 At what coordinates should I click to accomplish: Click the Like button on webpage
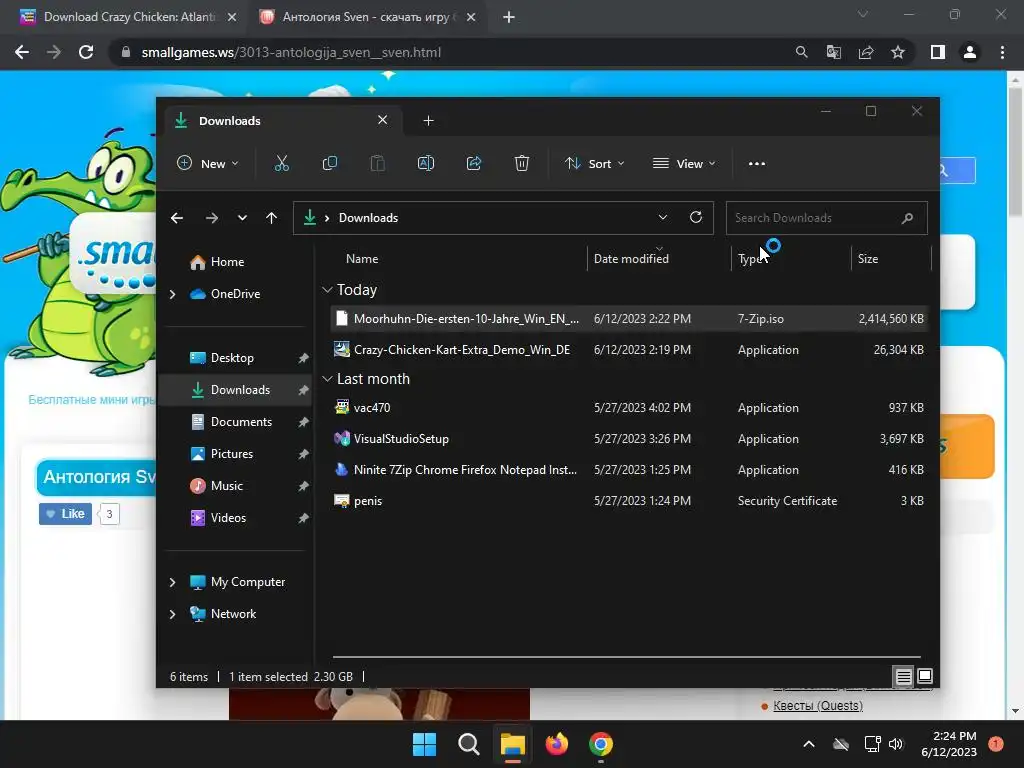click(x=65, y=514)
